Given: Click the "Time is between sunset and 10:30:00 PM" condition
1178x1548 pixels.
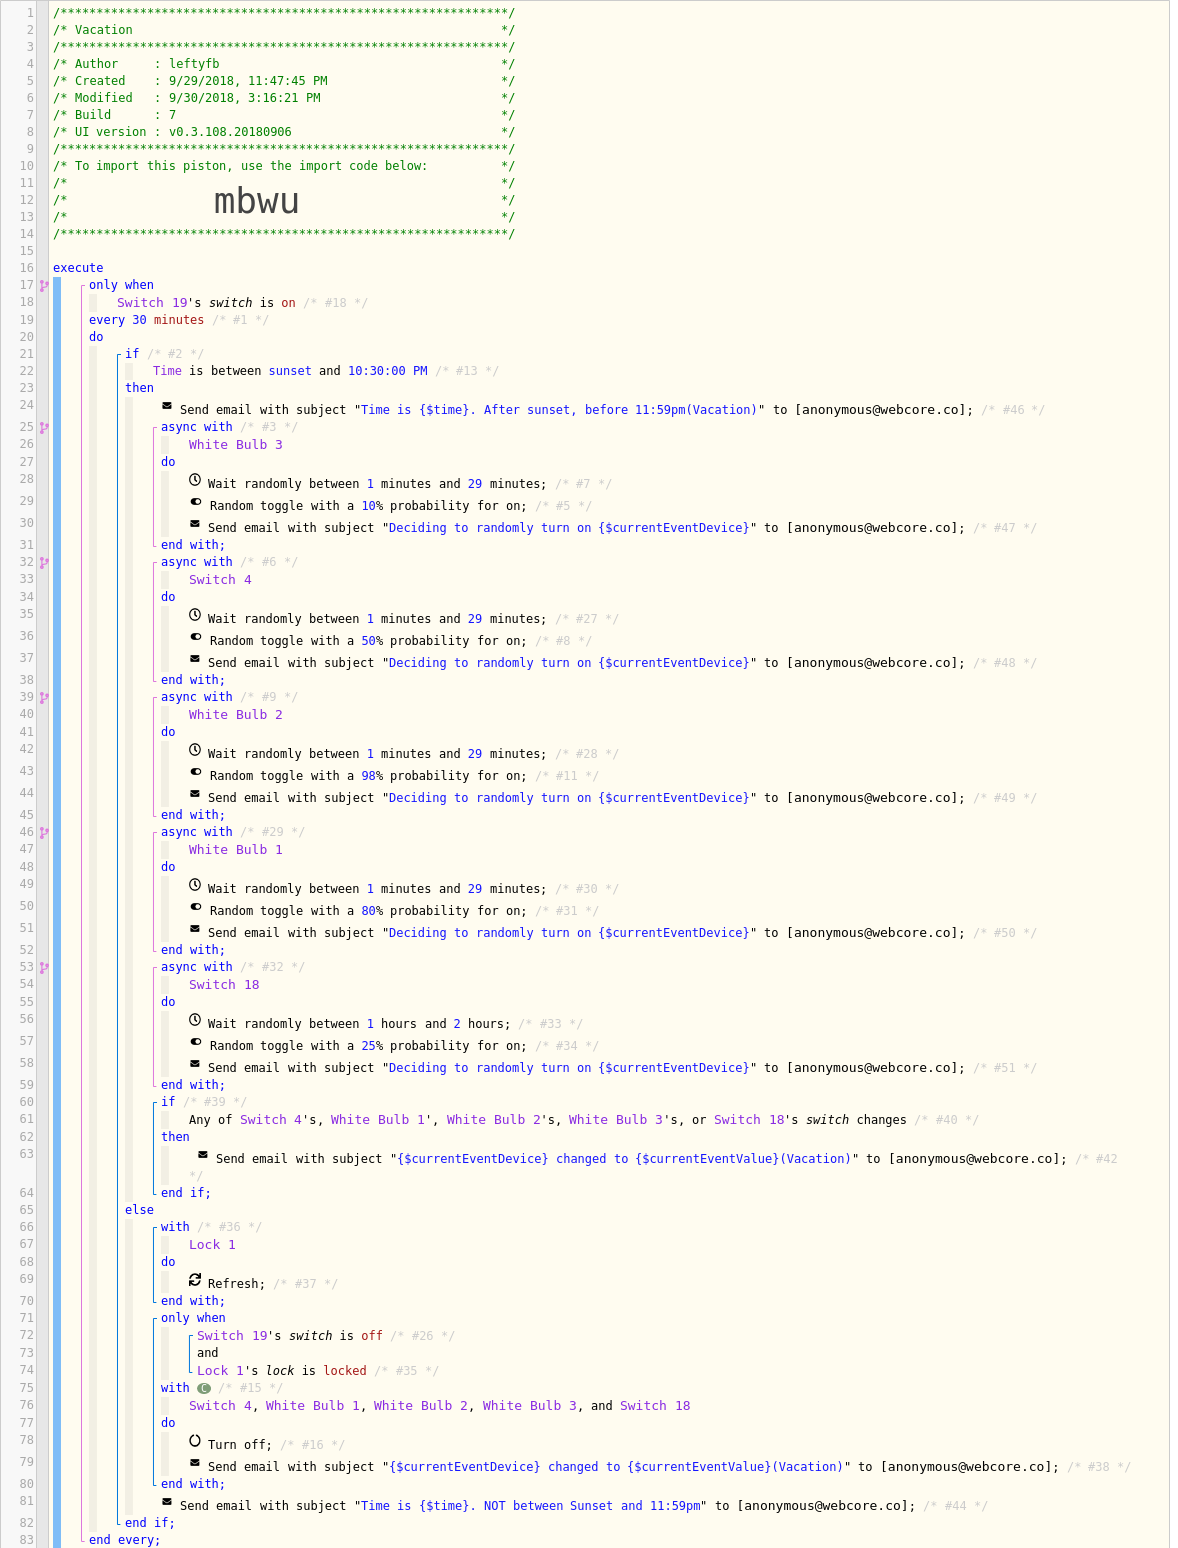Looking at the screenshot, I should 290,371.
